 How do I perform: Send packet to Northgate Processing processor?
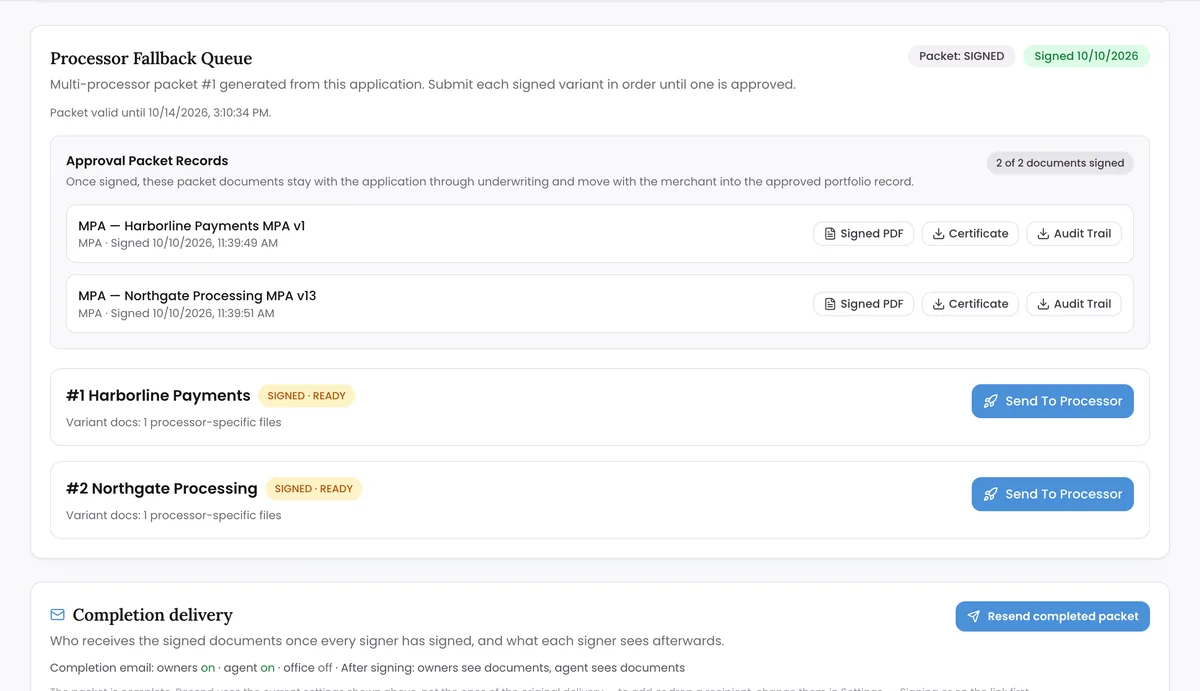point(1052,494)
